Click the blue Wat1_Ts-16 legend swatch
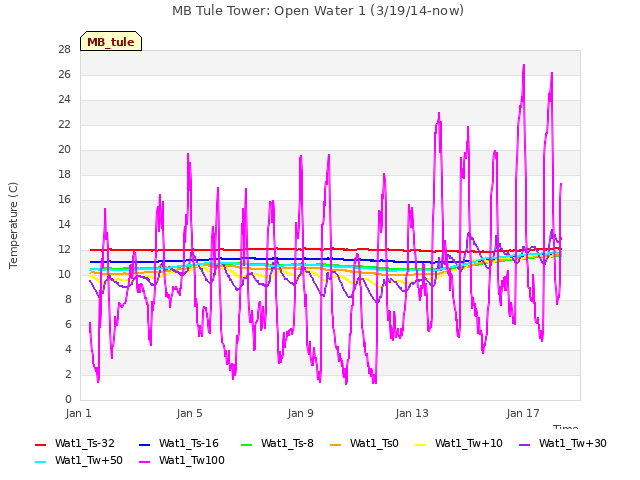Screen dimensions: 640x480 tap(144, 444)
